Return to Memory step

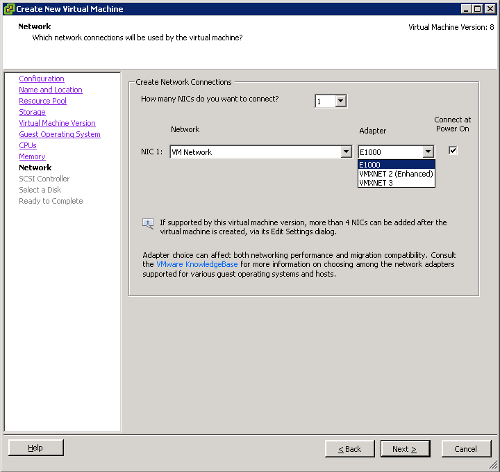click(32, 156)
